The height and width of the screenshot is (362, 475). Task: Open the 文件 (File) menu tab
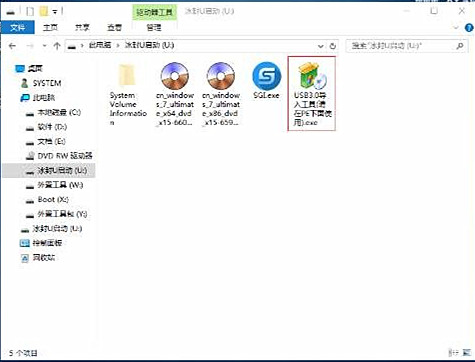pos(17,27)
